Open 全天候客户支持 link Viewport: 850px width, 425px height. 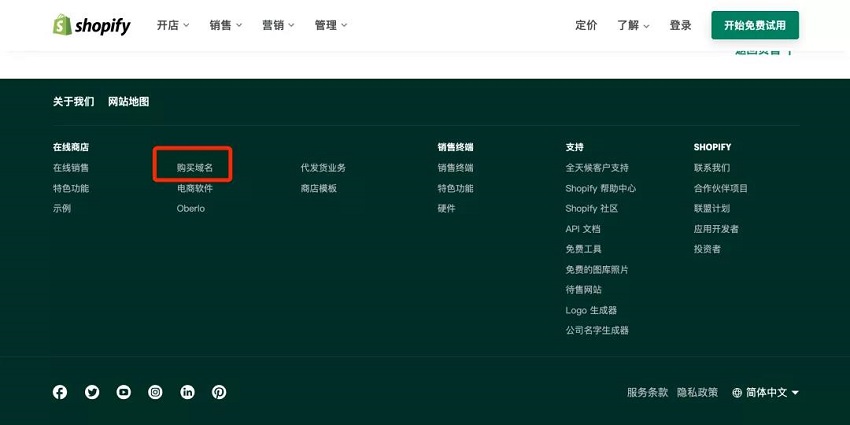pos(597,168)
